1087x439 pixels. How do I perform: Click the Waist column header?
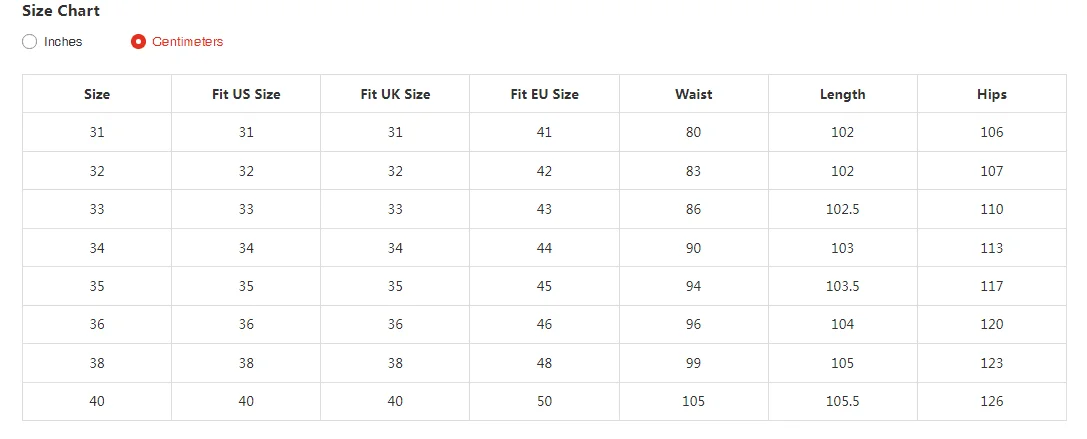click(693, 94)
